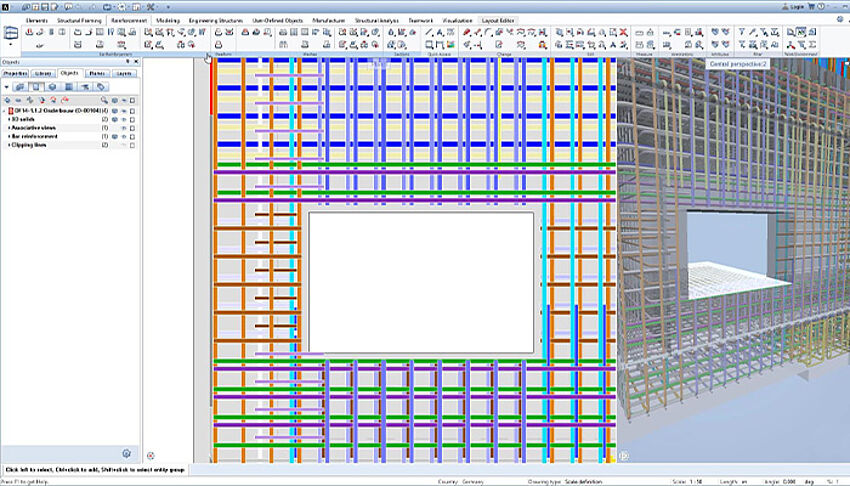Expand the 3D solids tree node
The width and height of the screenshot is (850, 486).
[9, 119]
